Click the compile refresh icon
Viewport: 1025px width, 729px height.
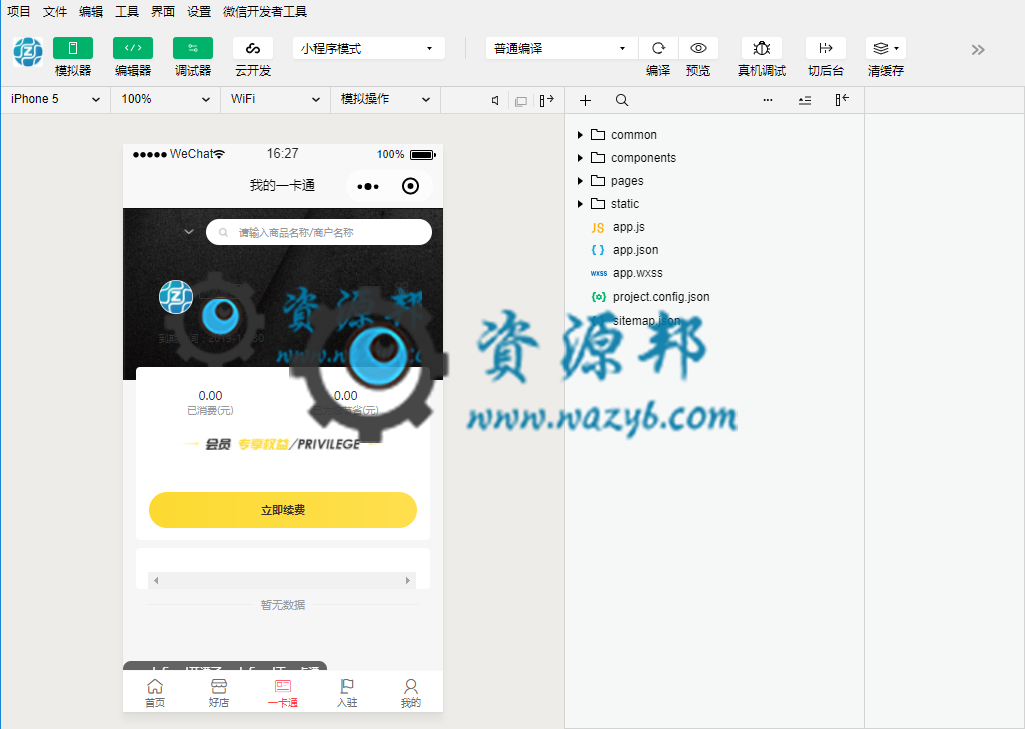pos(658,48)
